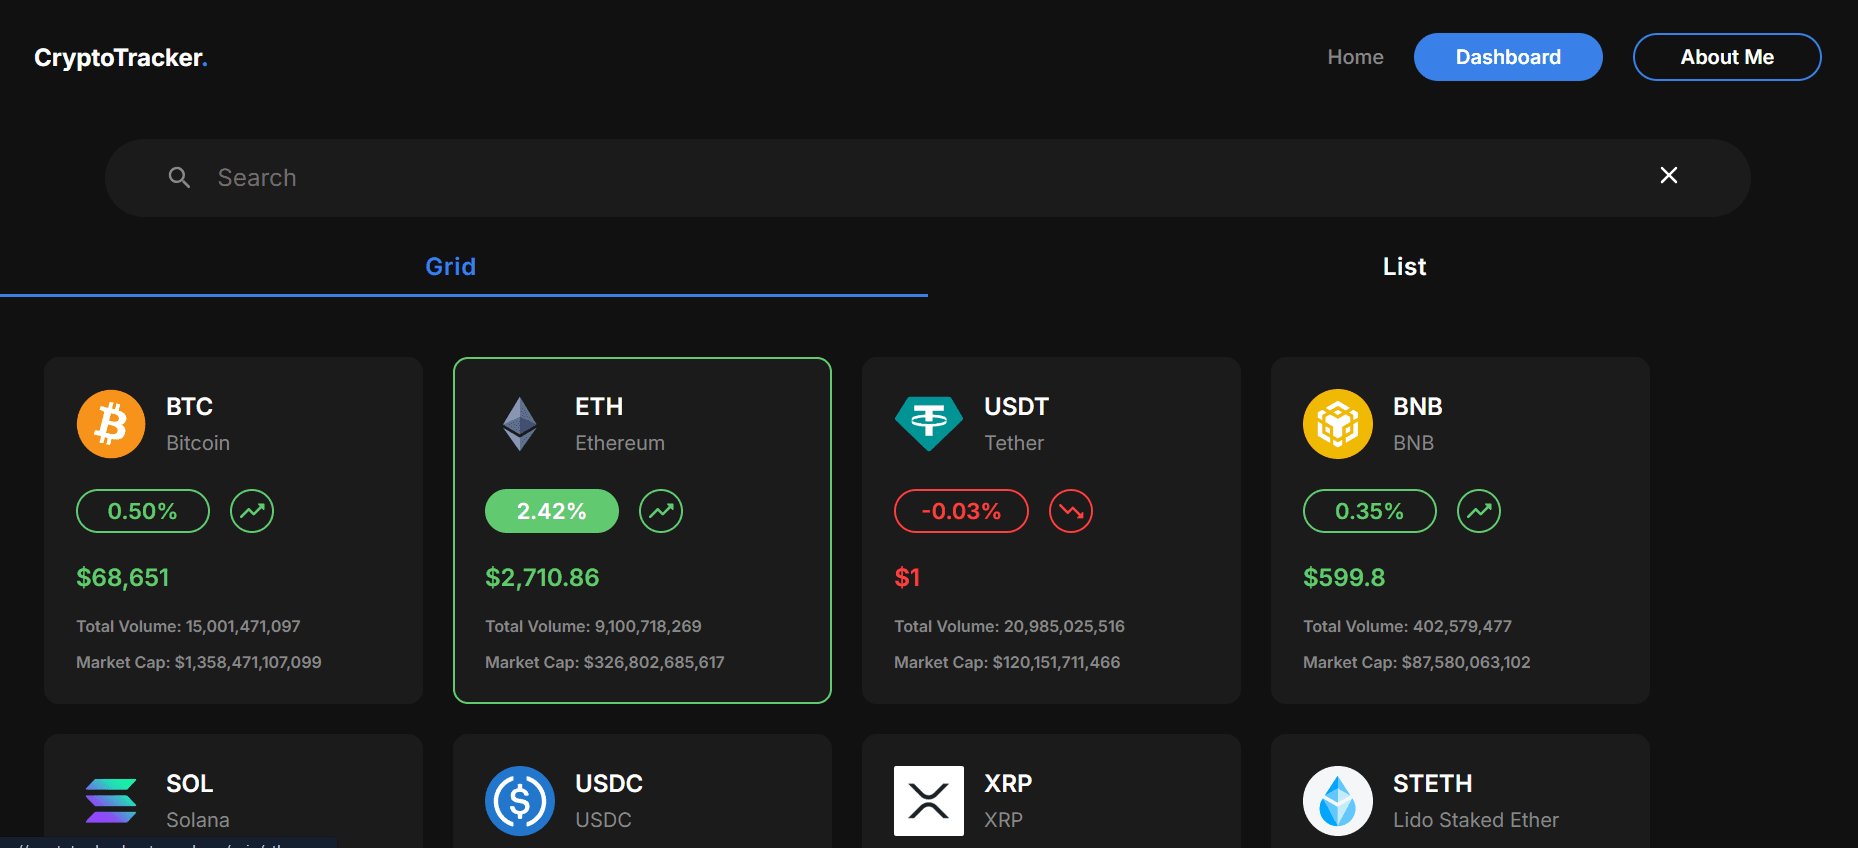Image resolution: width=1858 pixels, height=848 pixels.
Task: Click the Lido Staked Ether logo icon
Action: coord(1338,801)
